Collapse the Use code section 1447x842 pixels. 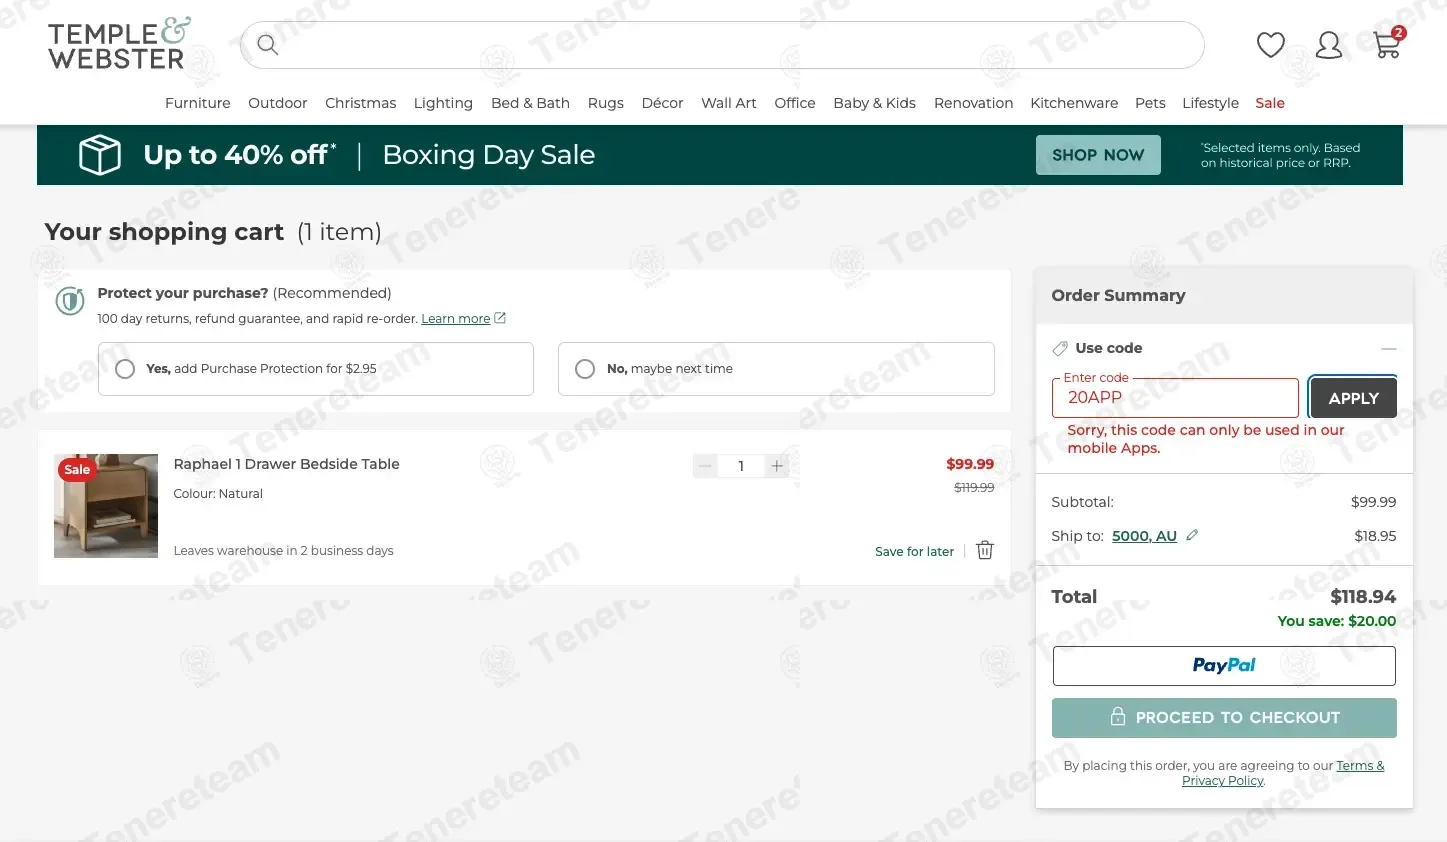tap(1388, 349)
